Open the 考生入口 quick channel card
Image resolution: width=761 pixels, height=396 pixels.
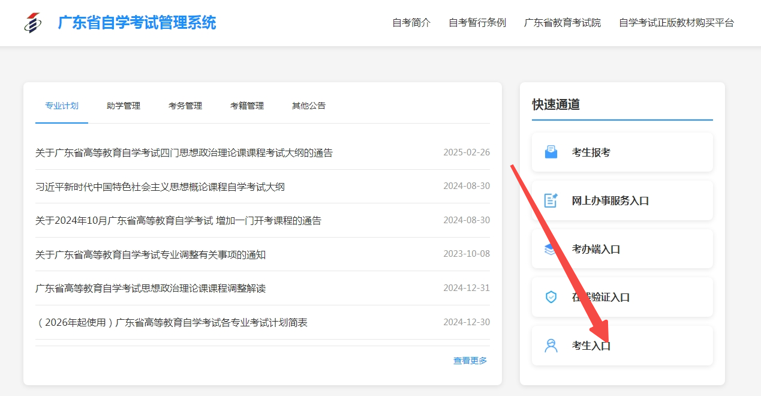[622, 346]
